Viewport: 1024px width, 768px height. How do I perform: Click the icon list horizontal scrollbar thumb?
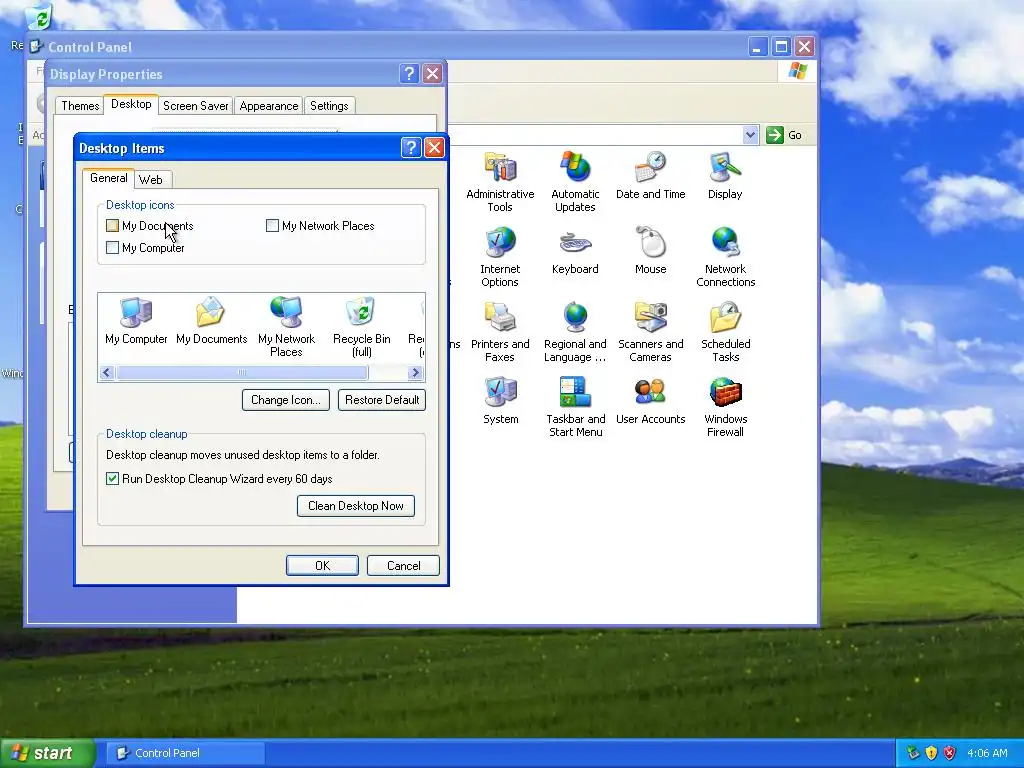click(242, 373)
